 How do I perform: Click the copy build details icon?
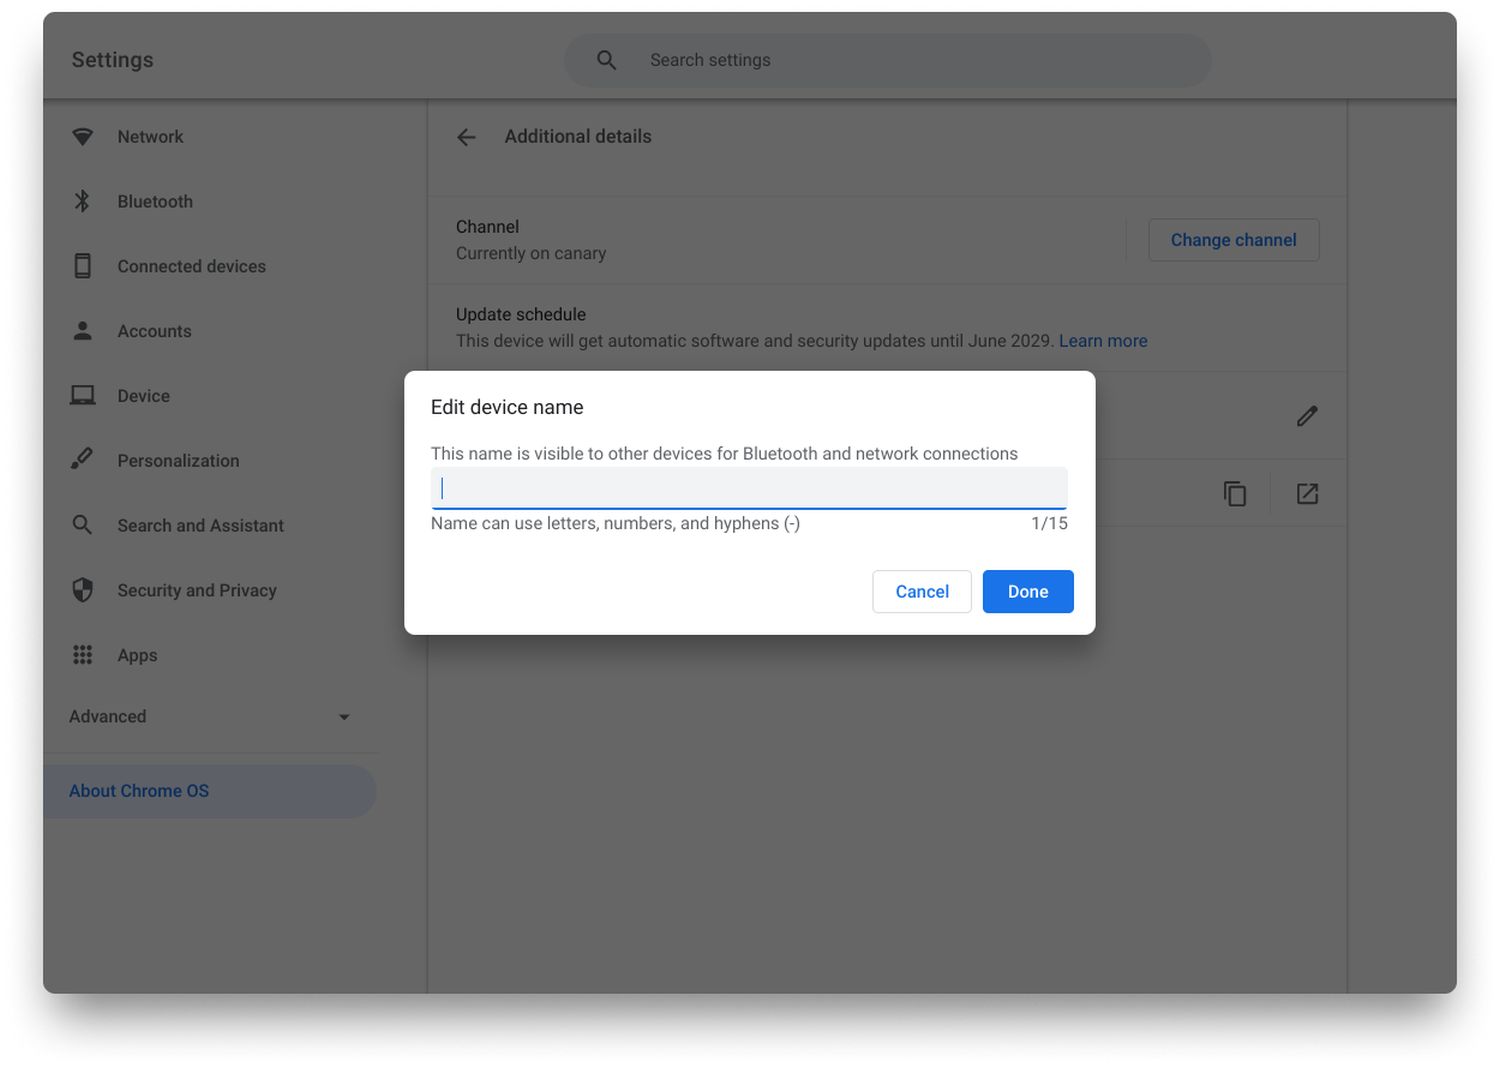(1235, 494)
